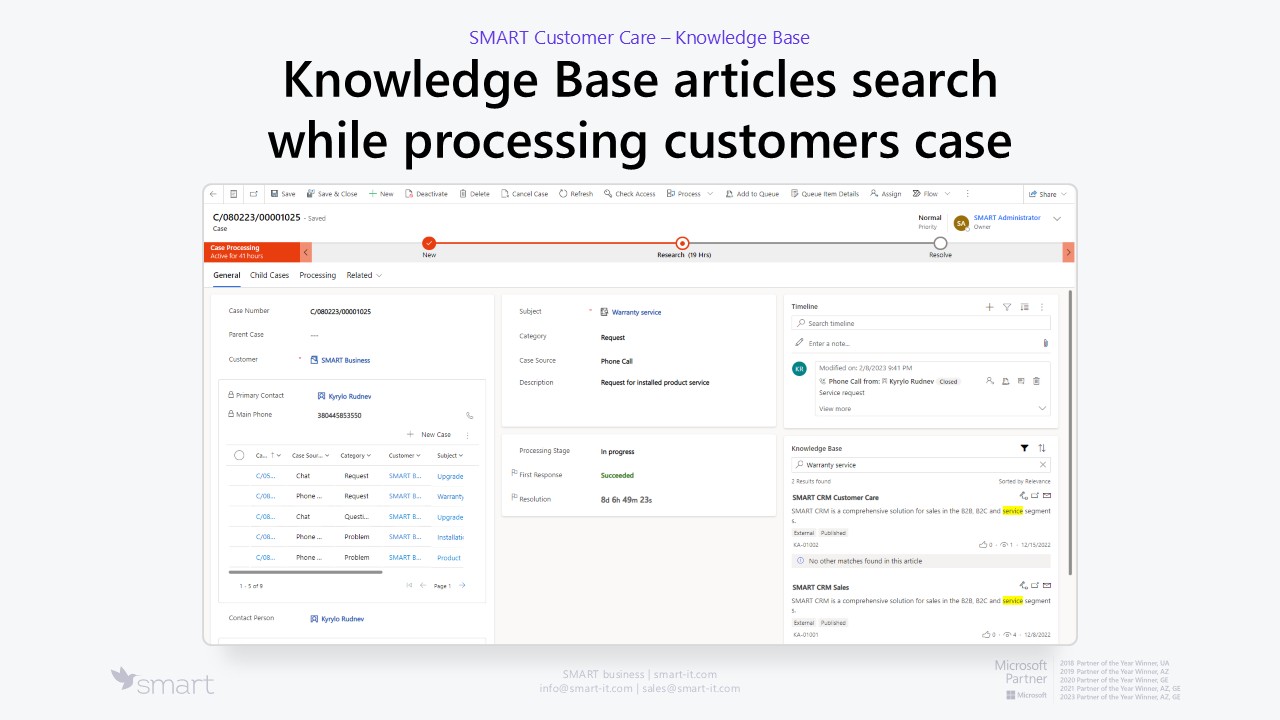Open the timeline more commands menu
This screenshot has height=720, width=1280.
1042,307
